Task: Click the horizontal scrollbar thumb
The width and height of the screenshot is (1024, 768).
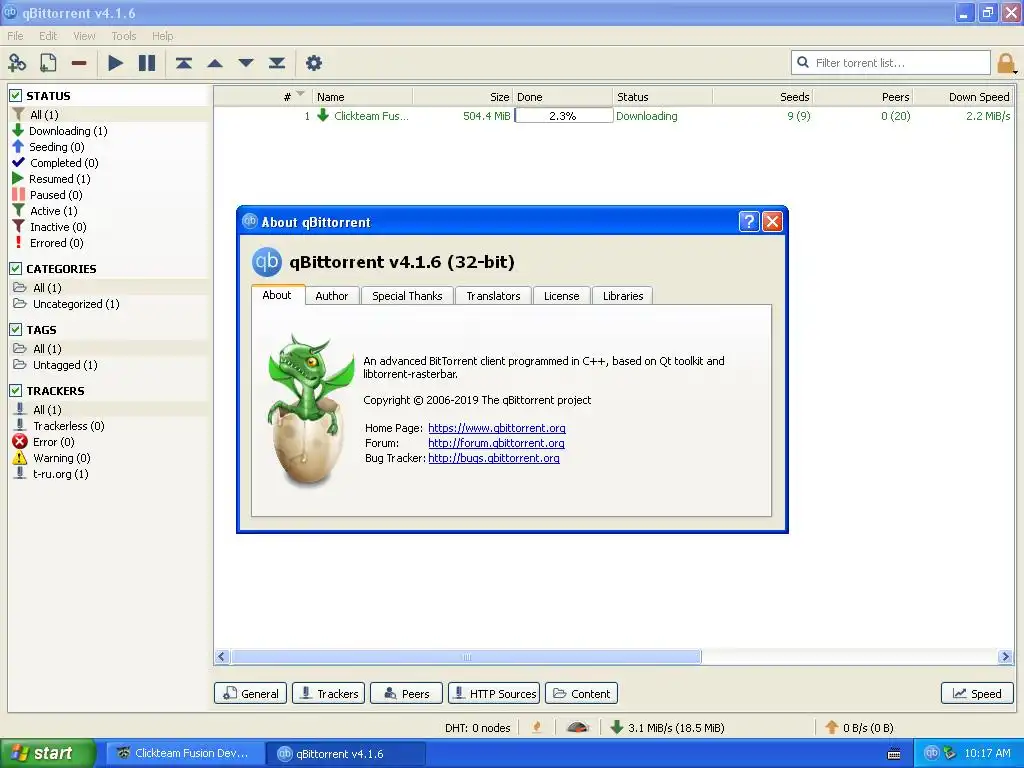Action: pos(466,657)
